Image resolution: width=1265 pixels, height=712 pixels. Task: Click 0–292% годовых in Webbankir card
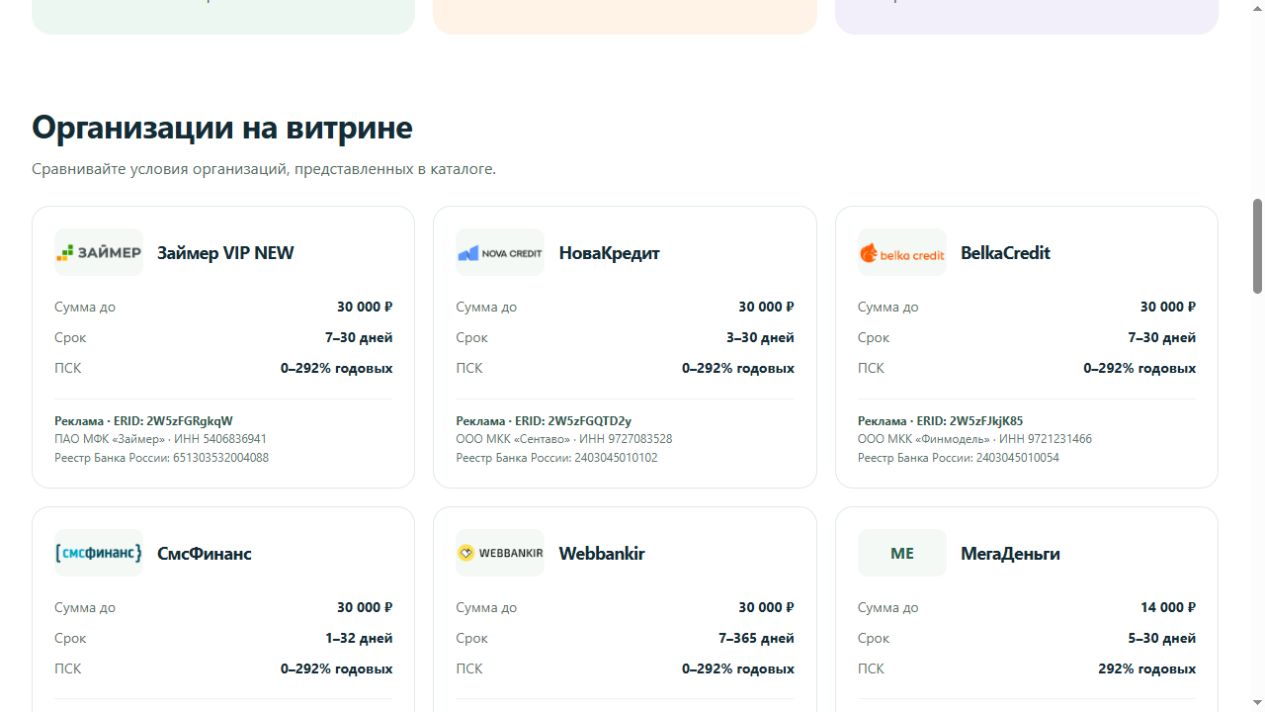[x=738, y=669]
